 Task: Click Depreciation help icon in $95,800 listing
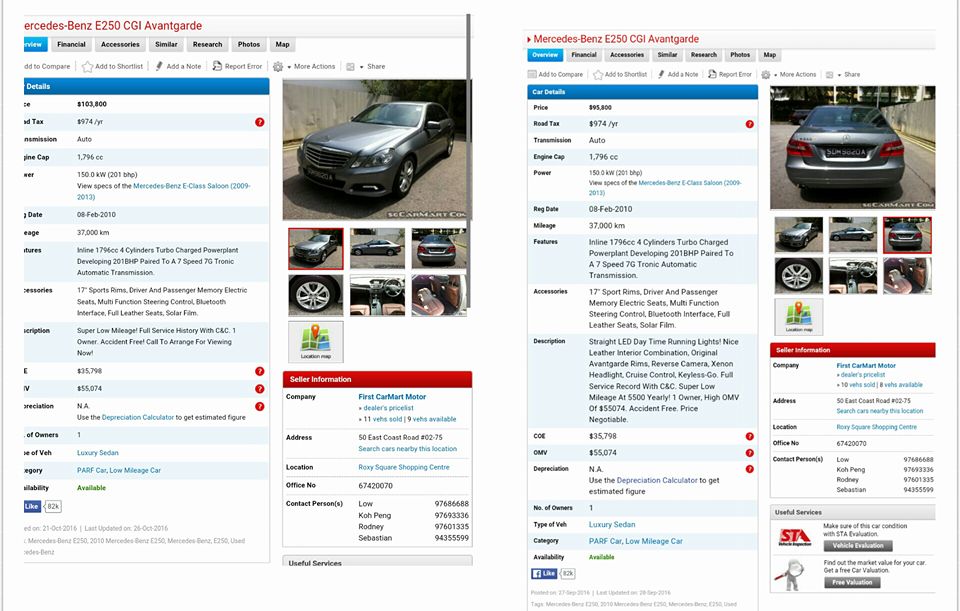749,469
